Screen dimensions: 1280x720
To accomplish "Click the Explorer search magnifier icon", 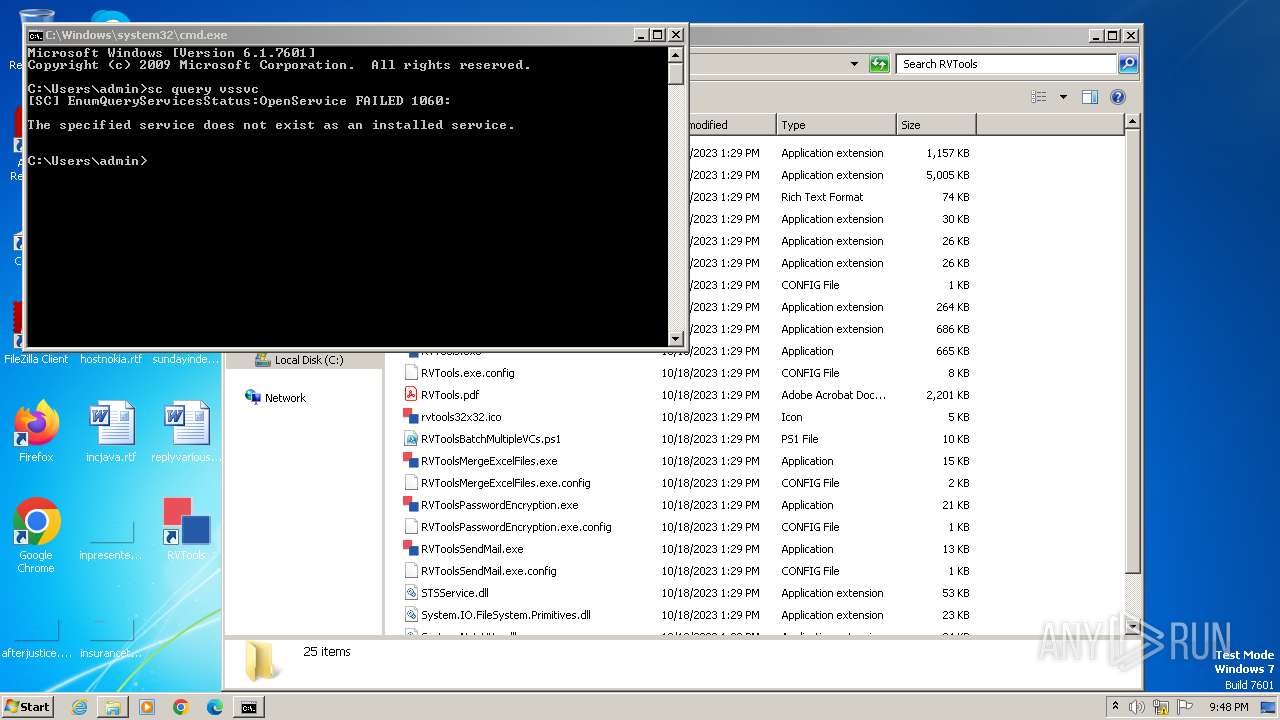I will 1127,64.
